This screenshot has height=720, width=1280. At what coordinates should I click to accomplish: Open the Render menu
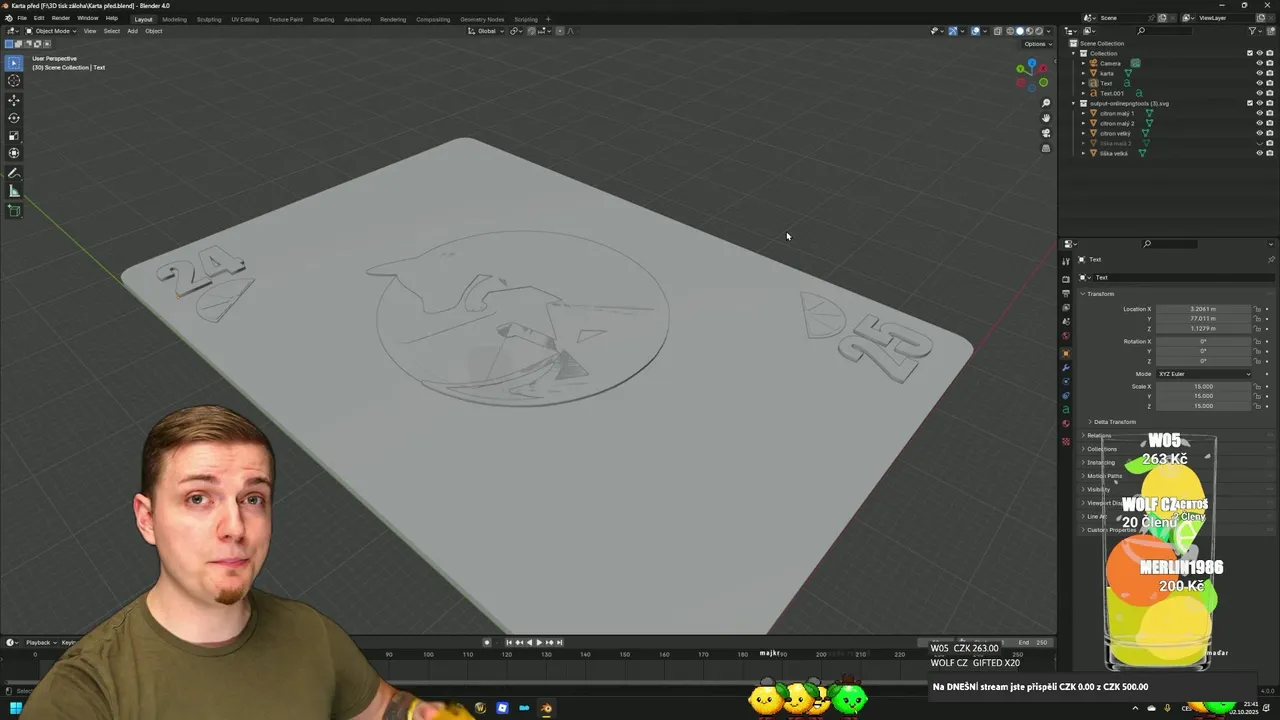pos(61,18)
